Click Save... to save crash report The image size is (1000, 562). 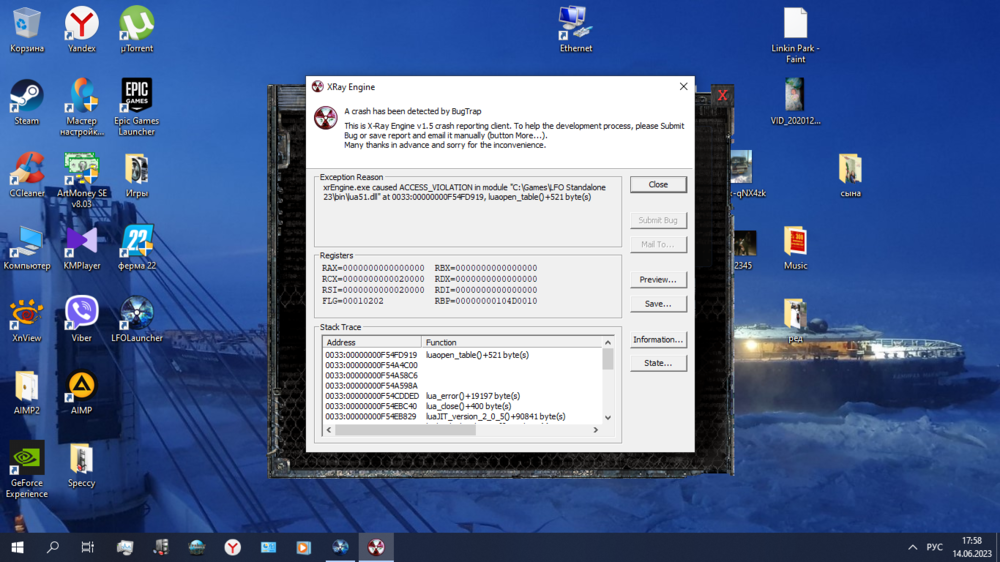tap(658, 304)
